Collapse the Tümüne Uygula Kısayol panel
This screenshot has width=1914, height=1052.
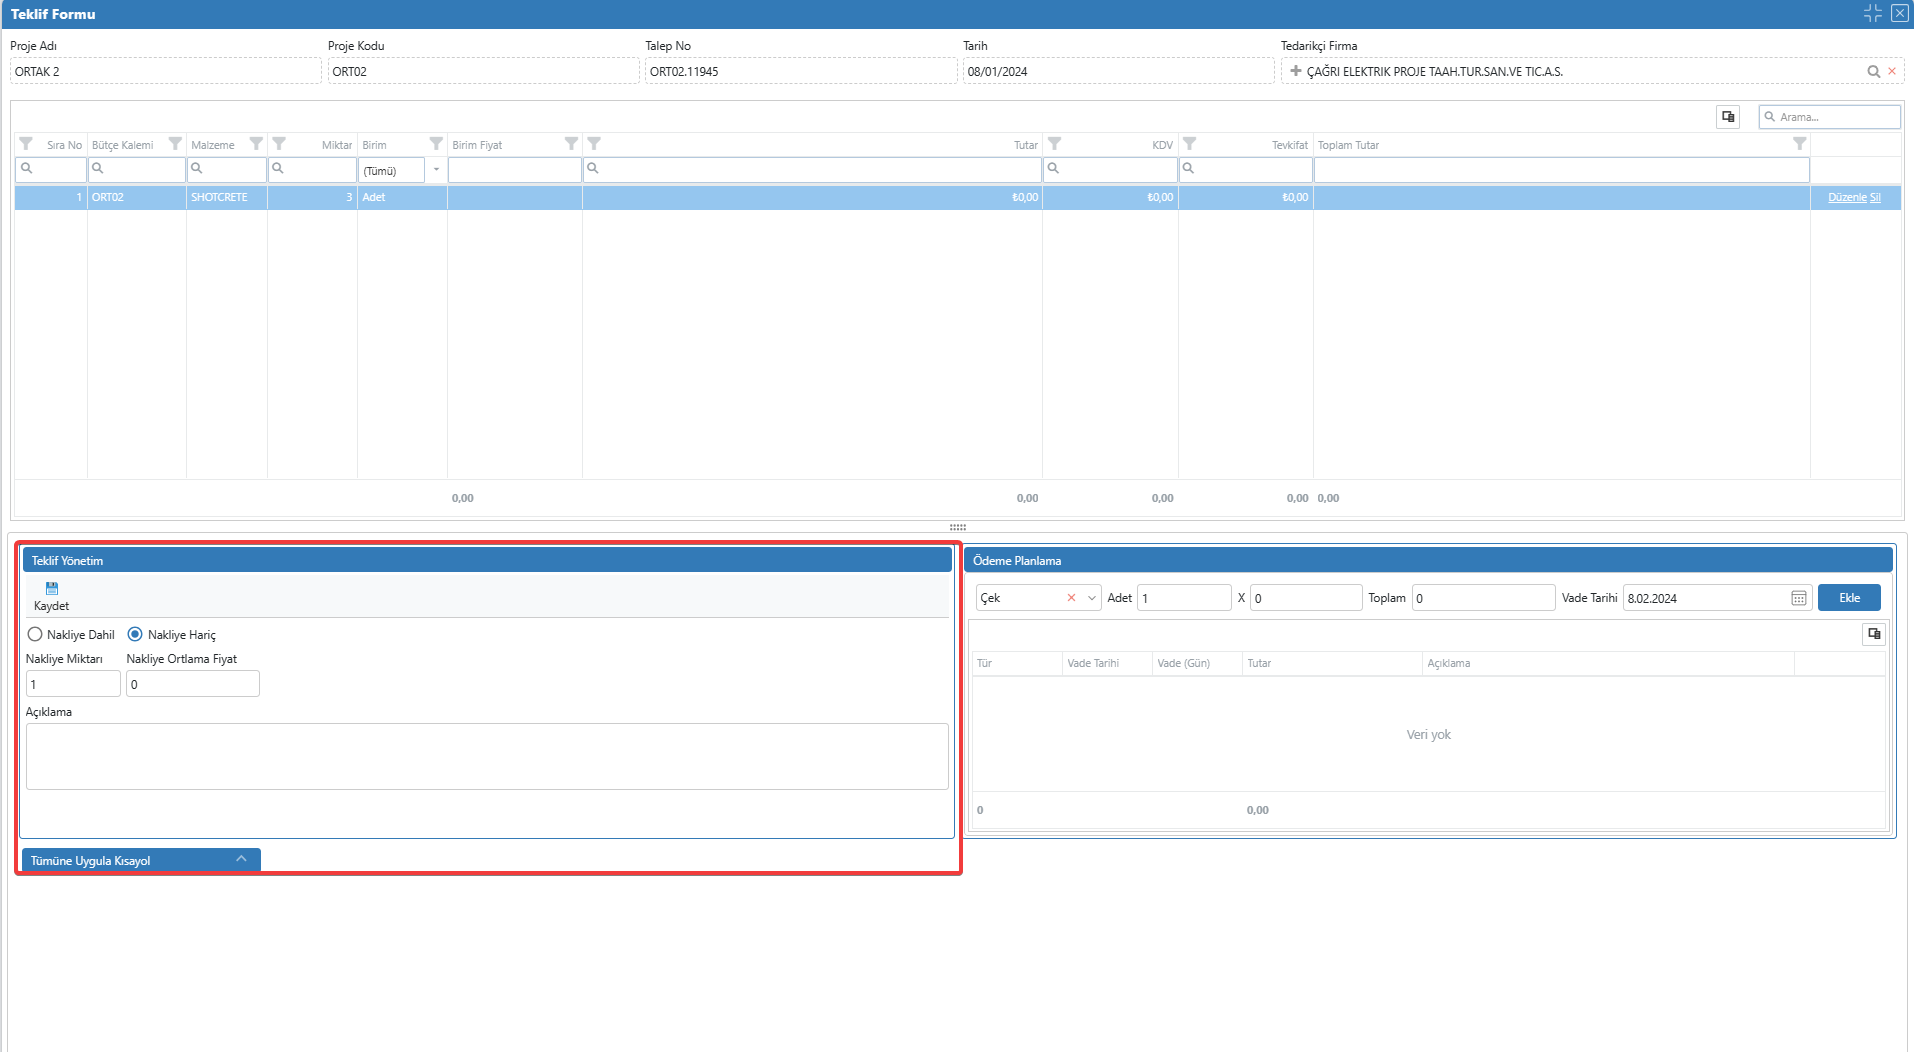241,860
